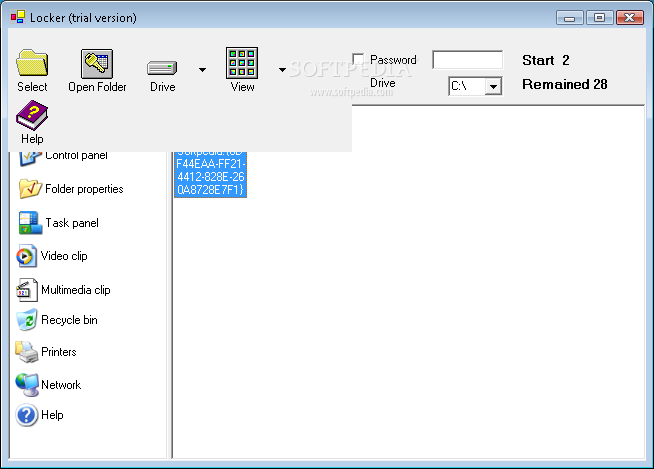Click the Select folder icon in toolbar
This screenshot has height=469, width=654.
pos(32,63)
